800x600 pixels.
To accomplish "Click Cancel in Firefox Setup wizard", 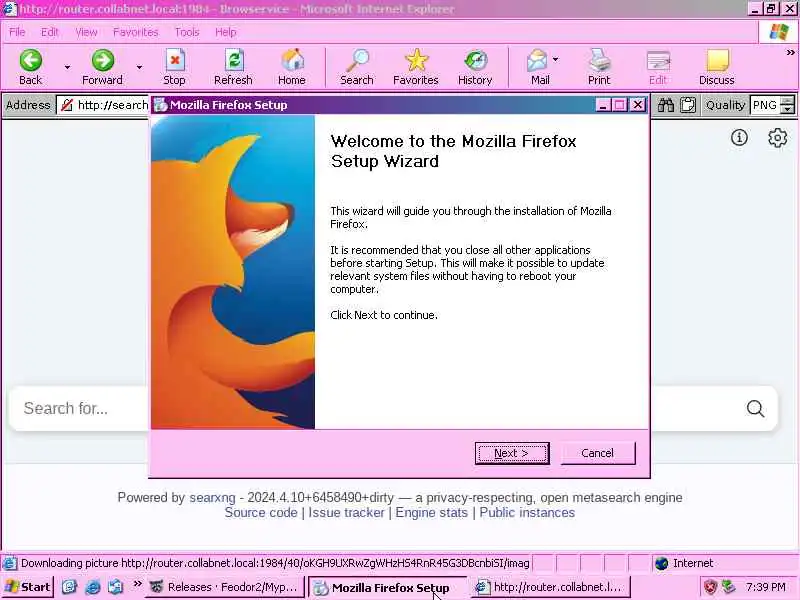I will [x=598, y=453].
